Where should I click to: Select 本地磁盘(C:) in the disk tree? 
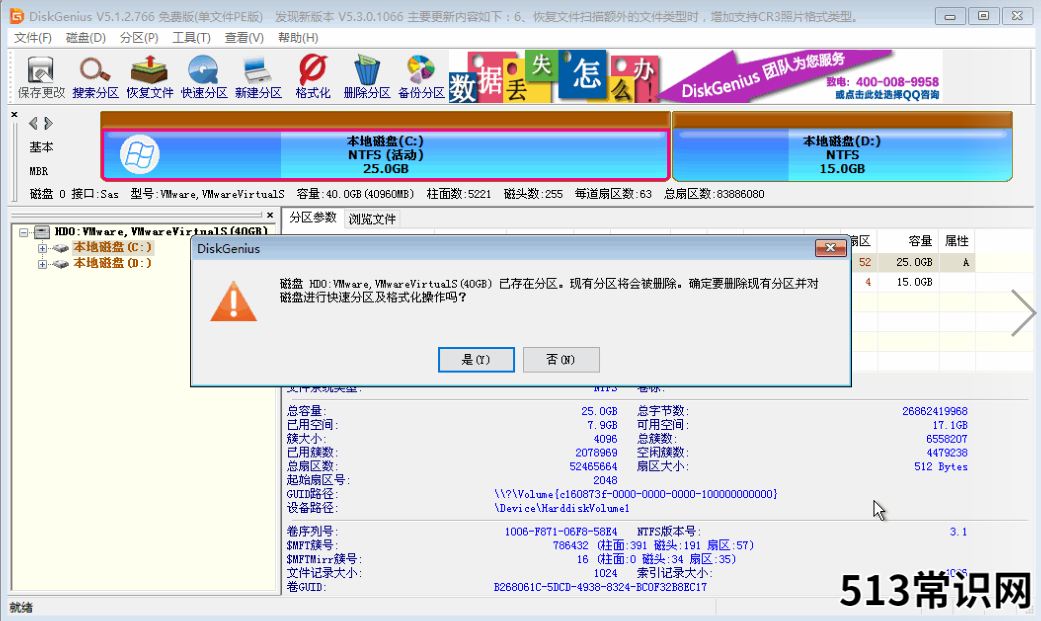(x=112, y=248)
